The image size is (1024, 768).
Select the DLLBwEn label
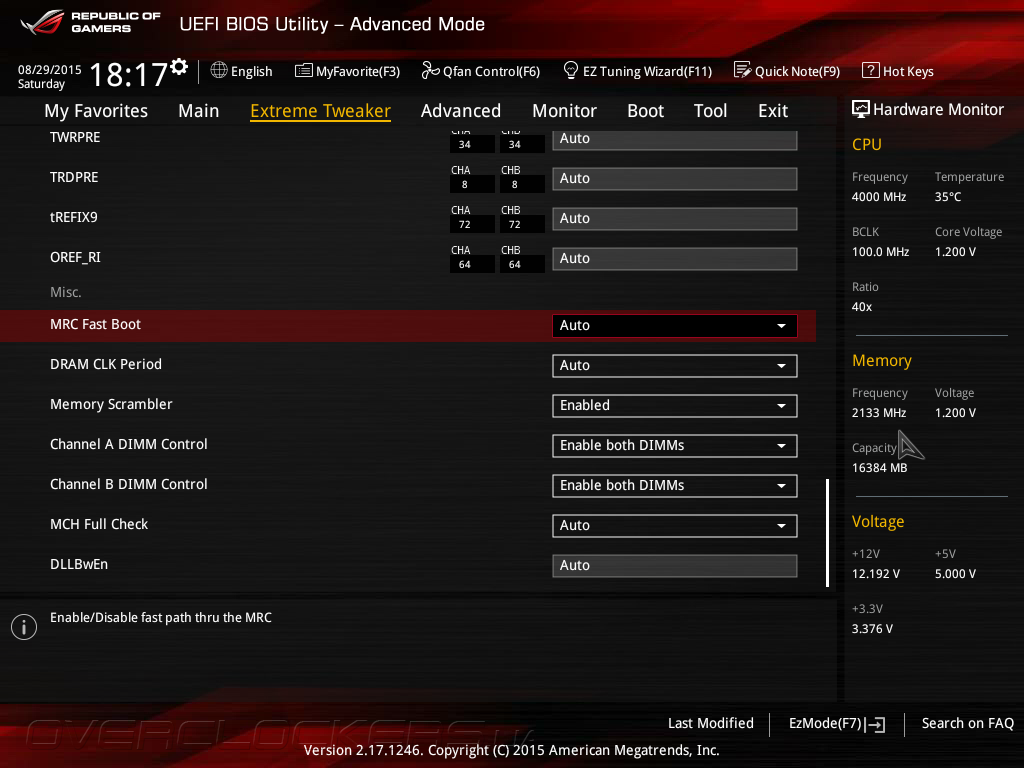tap(79, 564)
